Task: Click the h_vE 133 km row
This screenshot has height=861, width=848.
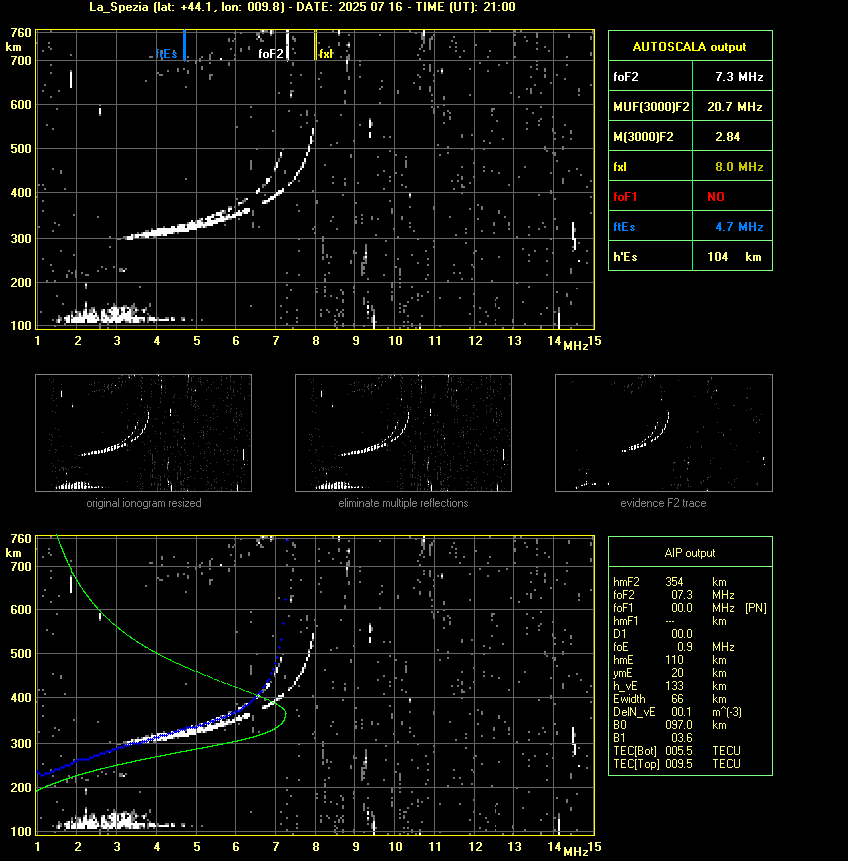Action: coord(670,686)
